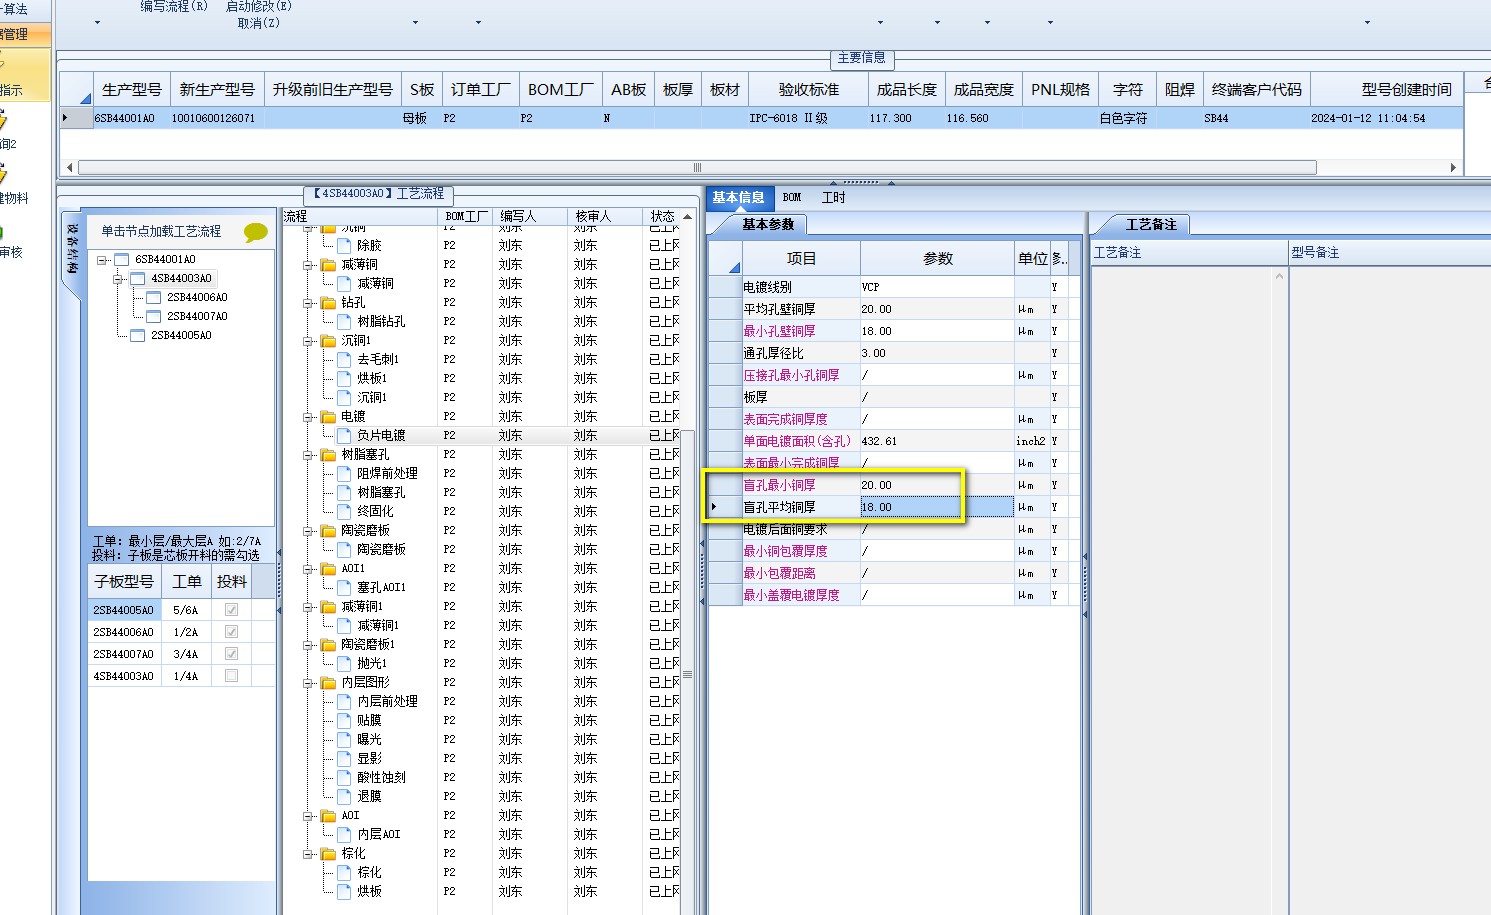
Task: Click the 钻孔 folder icon in process tree
Action: [328, 303]
